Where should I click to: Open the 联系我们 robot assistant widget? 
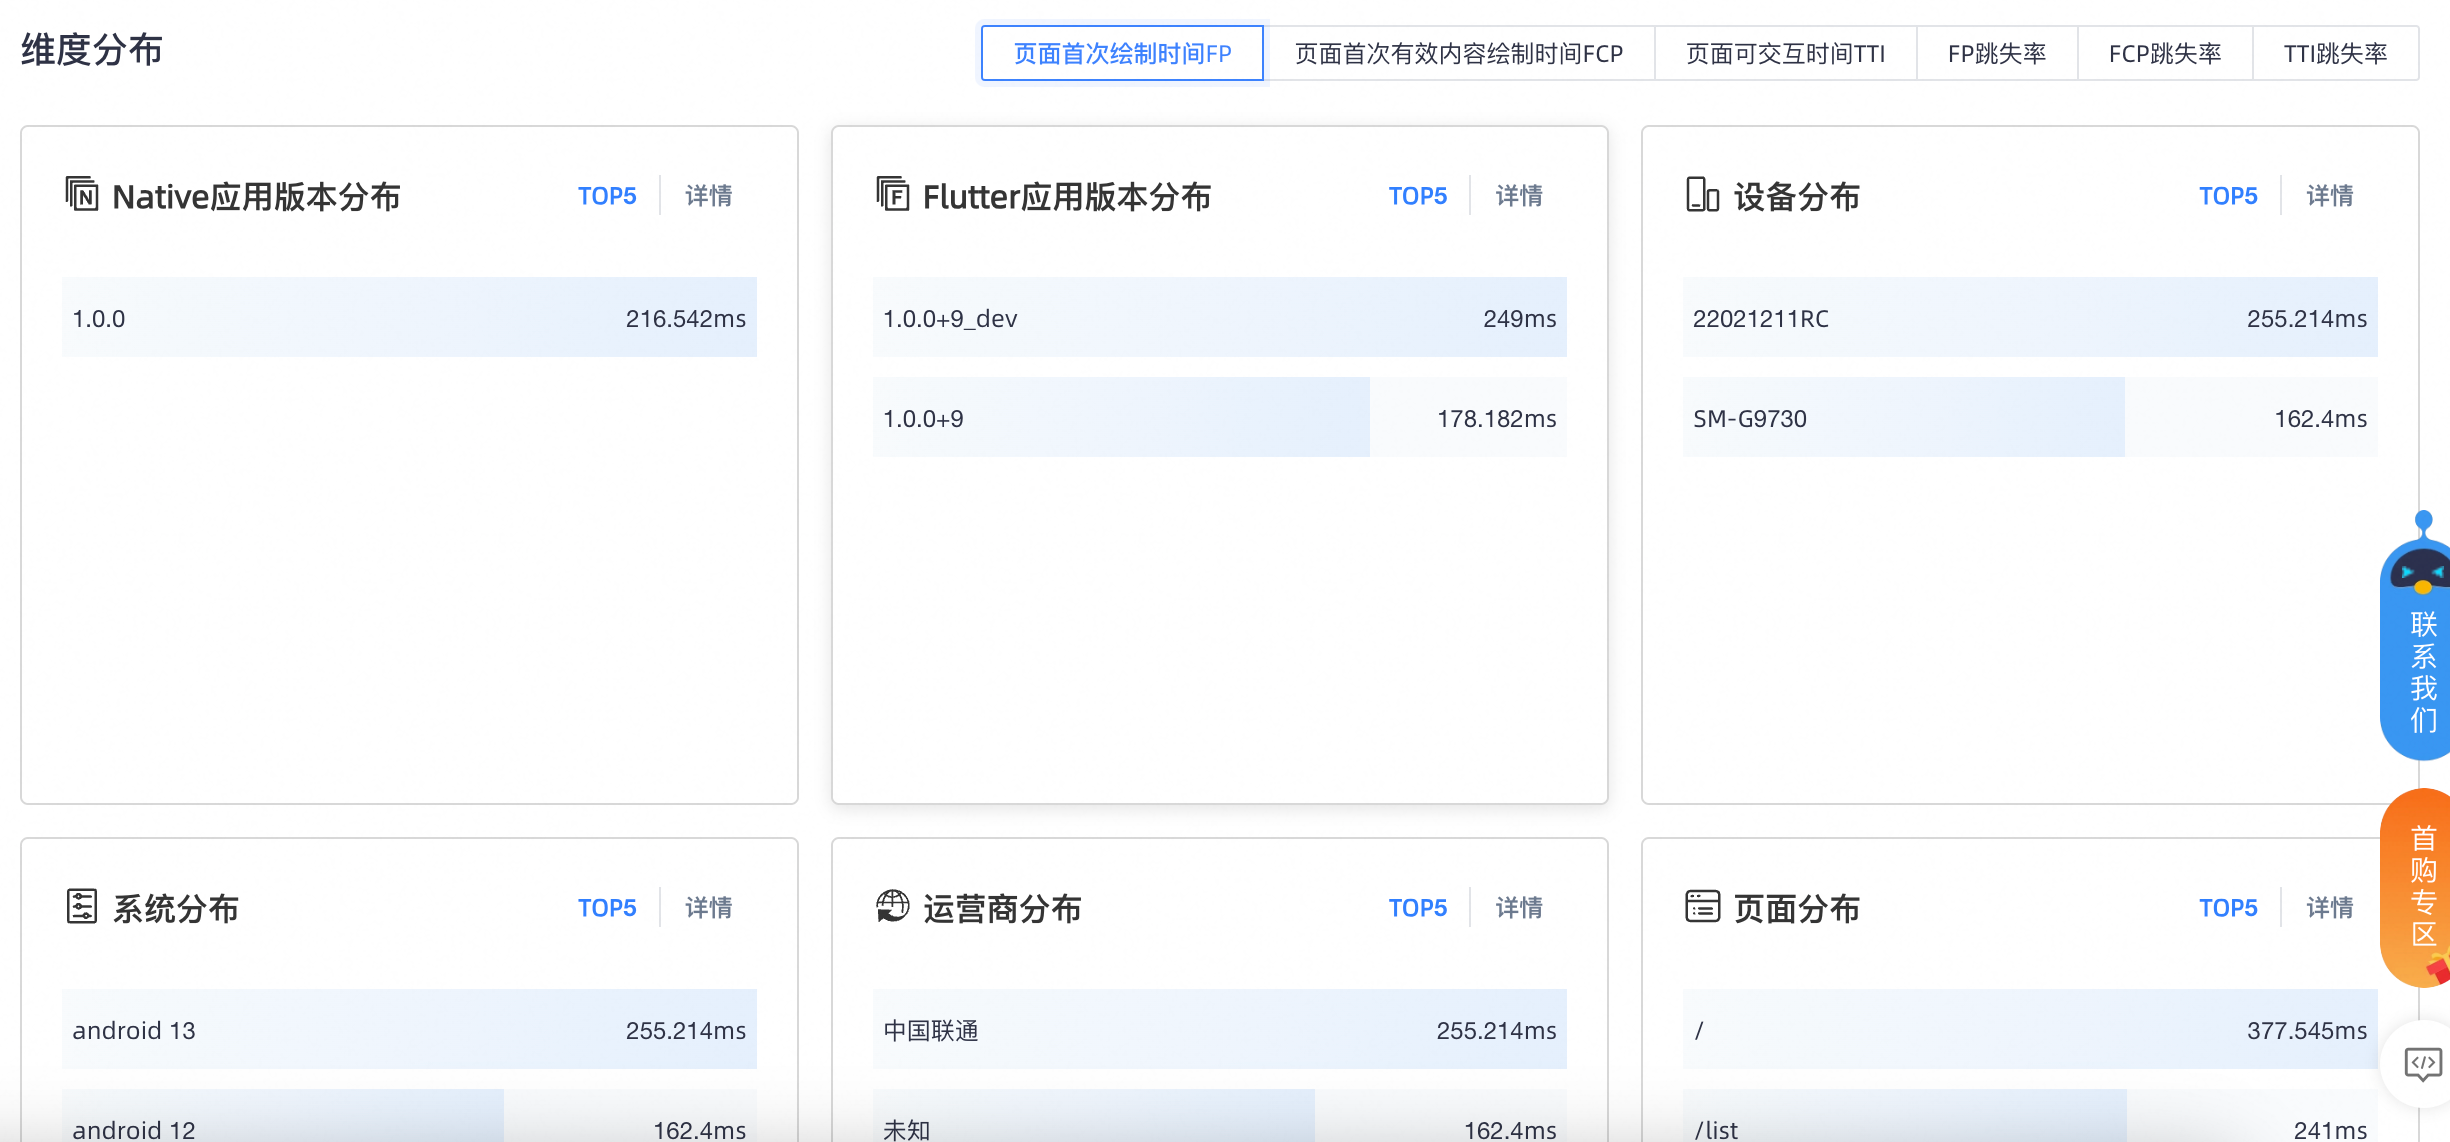[x=2418, y=636]
